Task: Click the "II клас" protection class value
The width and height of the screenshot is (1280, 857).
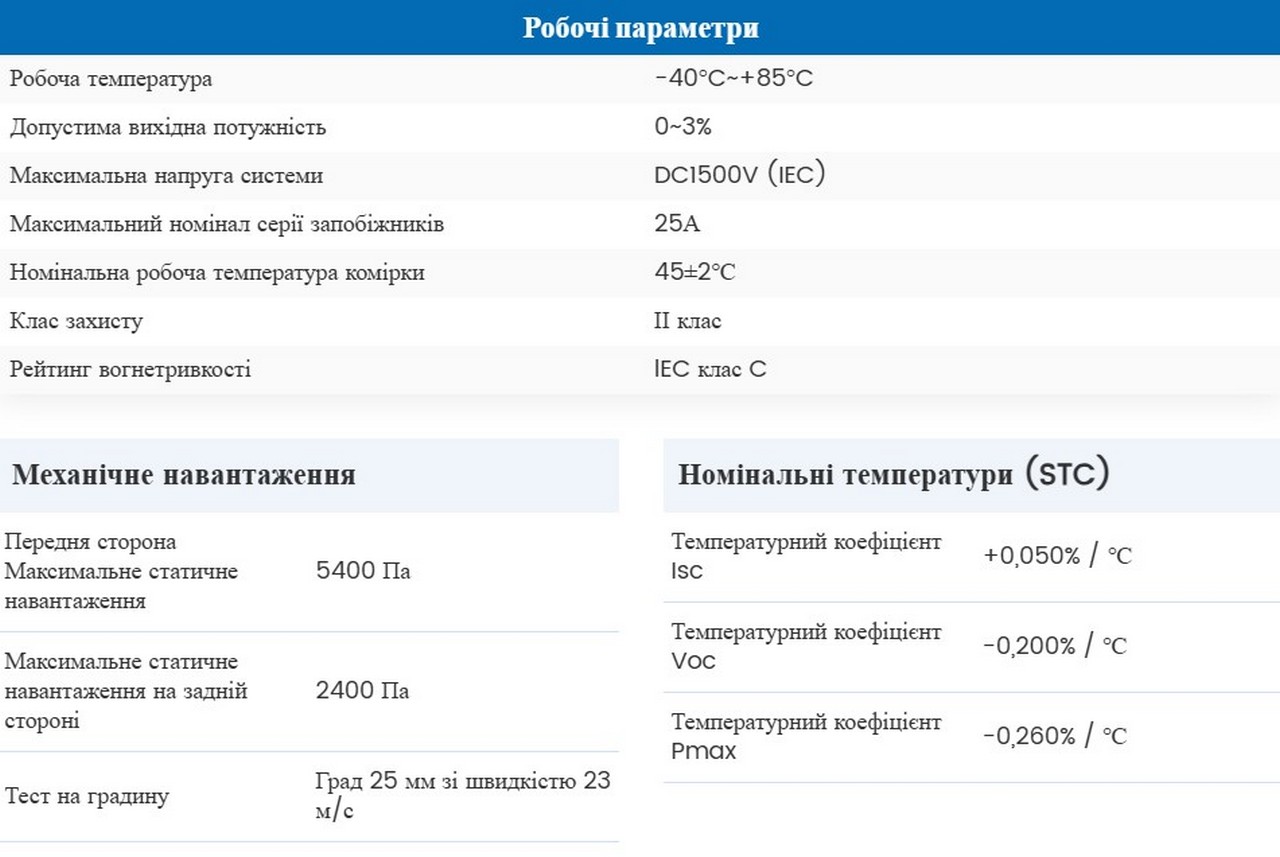Action: 687,321
